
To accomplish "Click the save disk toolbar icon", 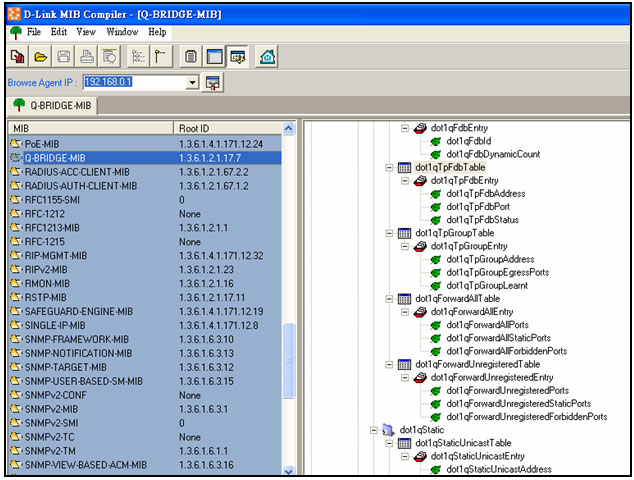I will tap(64, 57).
